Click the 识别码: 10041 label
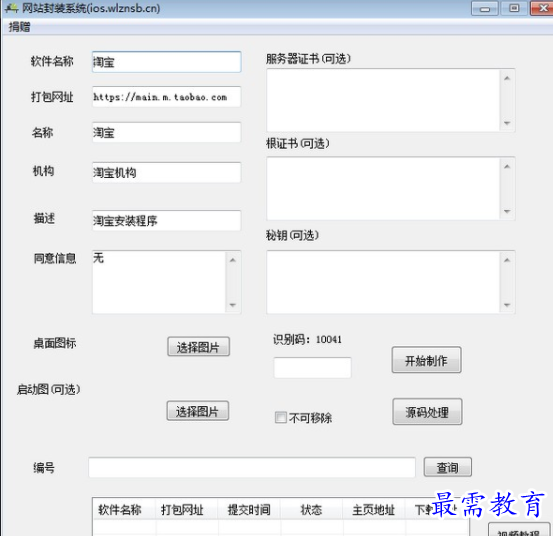The height and width of the screenshot is (536, 553). pyautogui.click(x=307, y=339)
